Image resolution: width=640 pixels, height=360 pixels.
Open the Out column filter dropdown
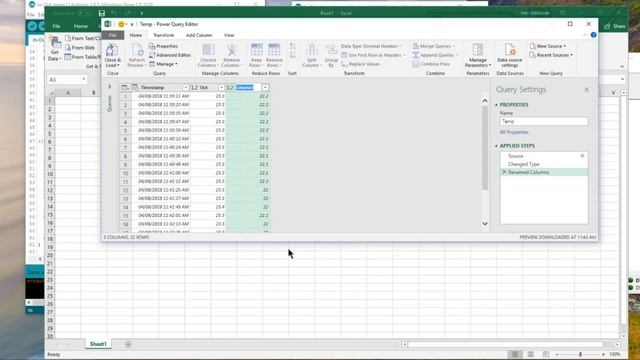tap(221, 88)
